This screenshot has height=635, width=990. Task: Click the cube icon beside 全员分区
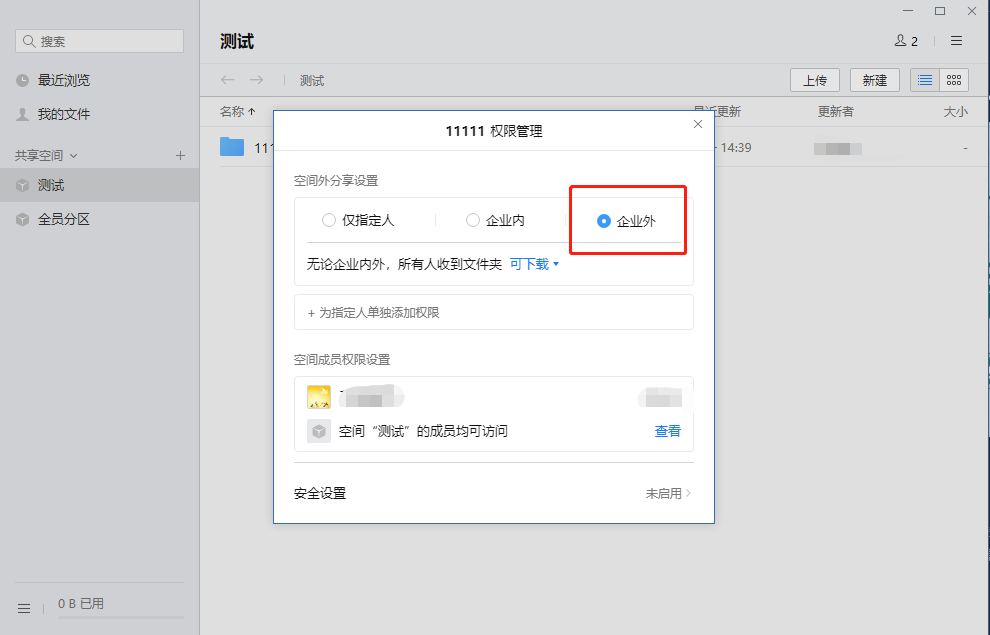[22, 219]
